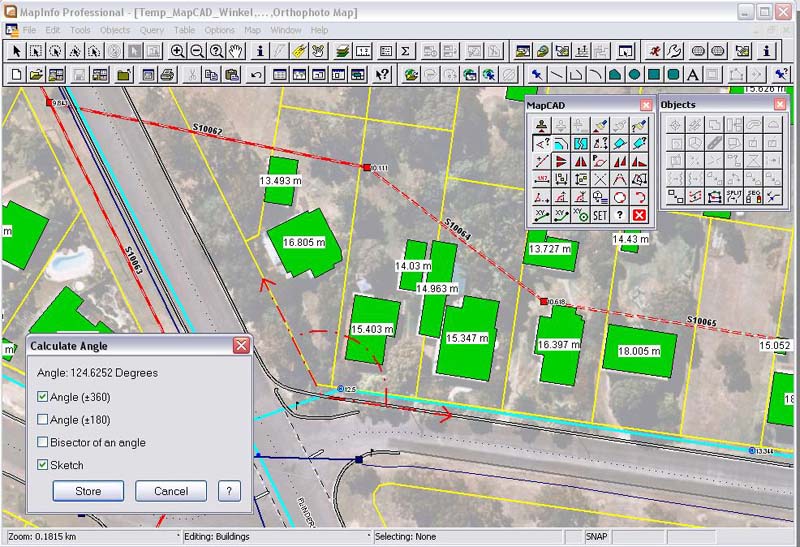Activate the Zoom-in magnifier tool
Image resolution: width=800 pixels, height=547 pixels.
pyautogui.click(x=177, y=51)
